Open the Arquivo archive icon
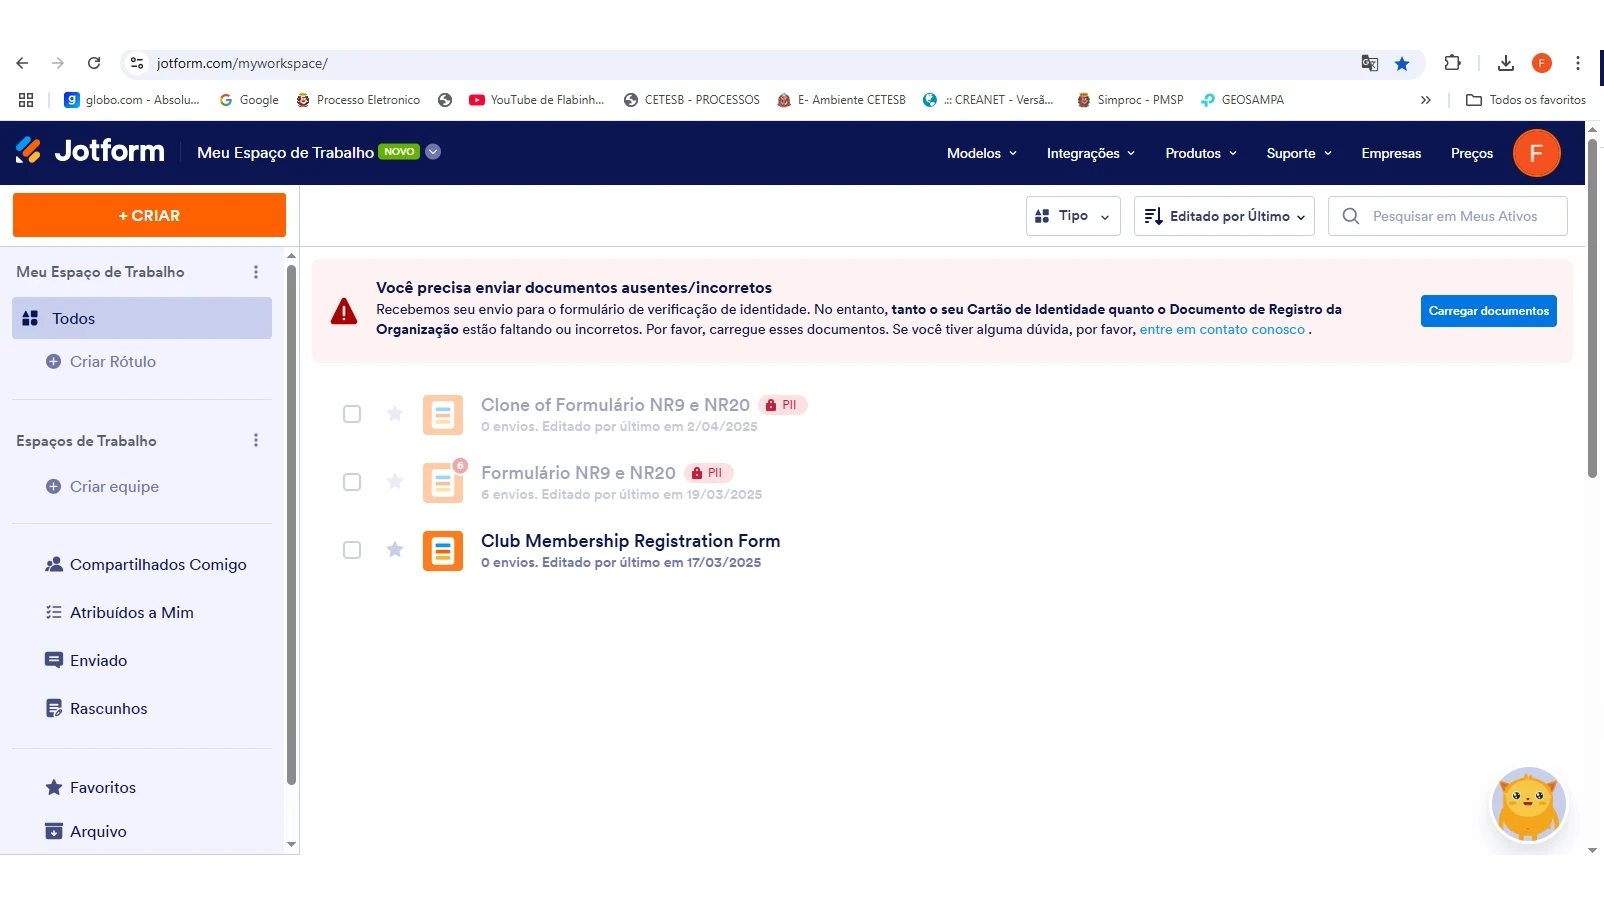This screenshot has height=908, width=1604. click(x=53, y=831)
